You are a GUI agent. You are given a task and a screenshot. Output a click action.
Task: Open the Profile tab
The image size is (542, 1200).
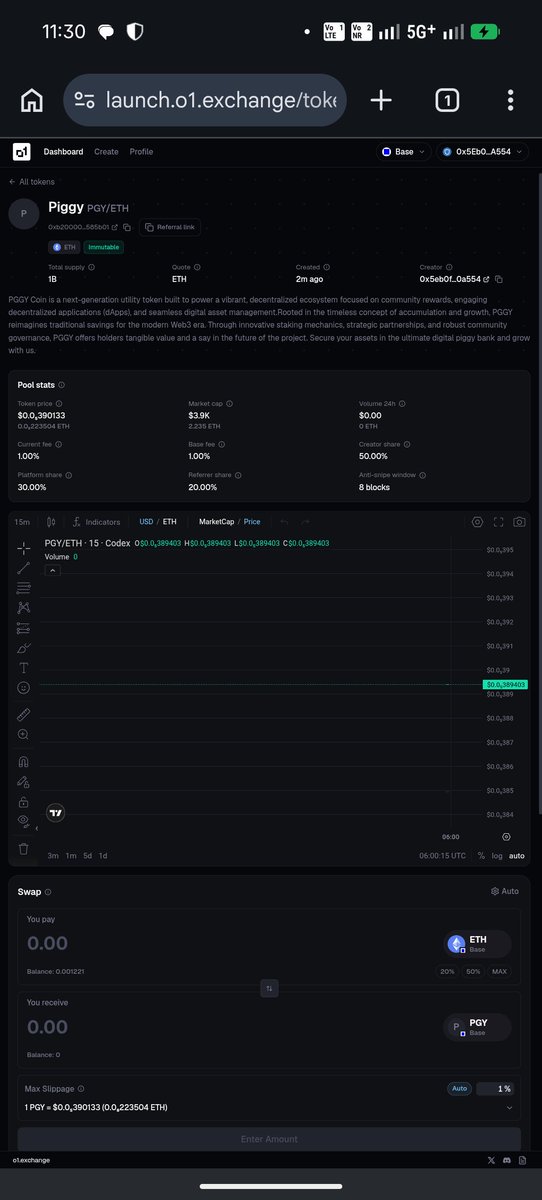(x=141, y=152)
